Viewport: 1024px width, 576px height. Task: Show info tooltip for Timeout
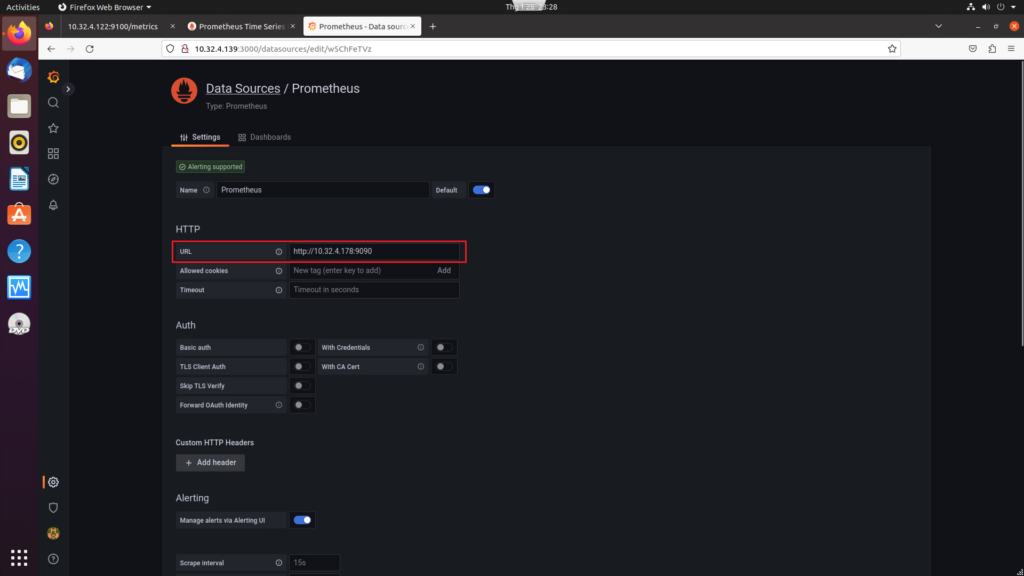(279, 290)
